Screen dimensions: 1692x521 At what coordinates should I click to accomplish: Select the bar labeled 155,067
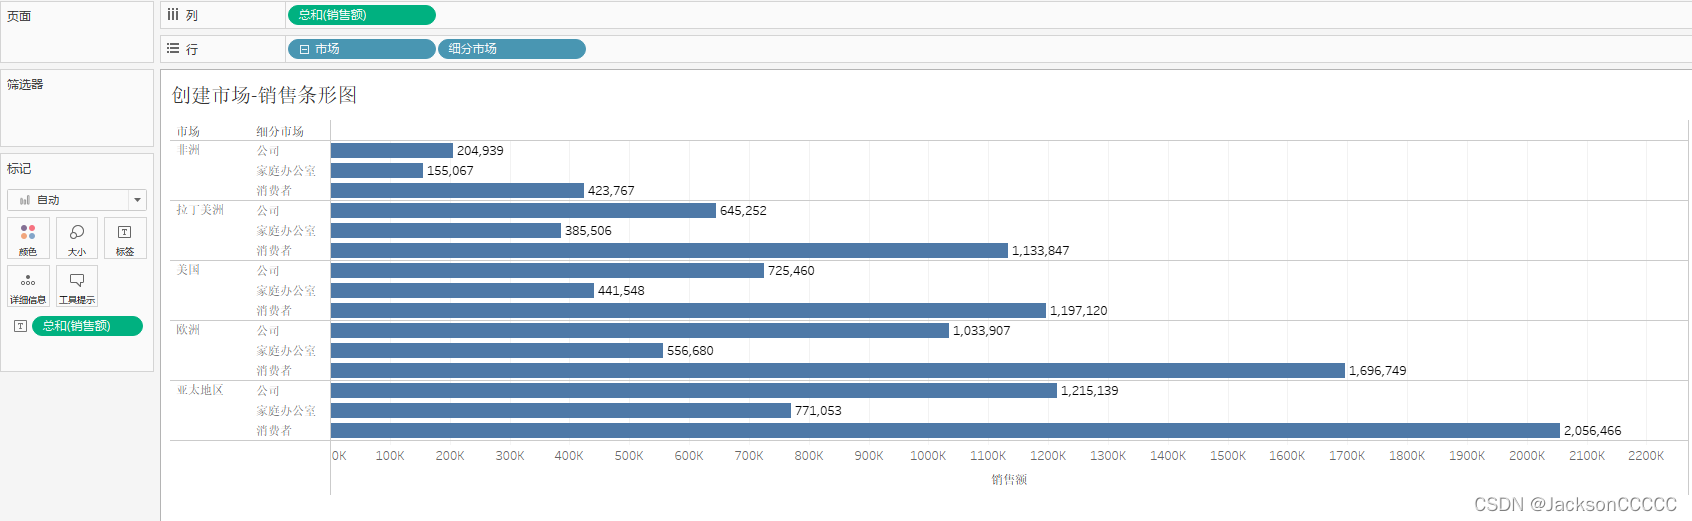point(377,170)
